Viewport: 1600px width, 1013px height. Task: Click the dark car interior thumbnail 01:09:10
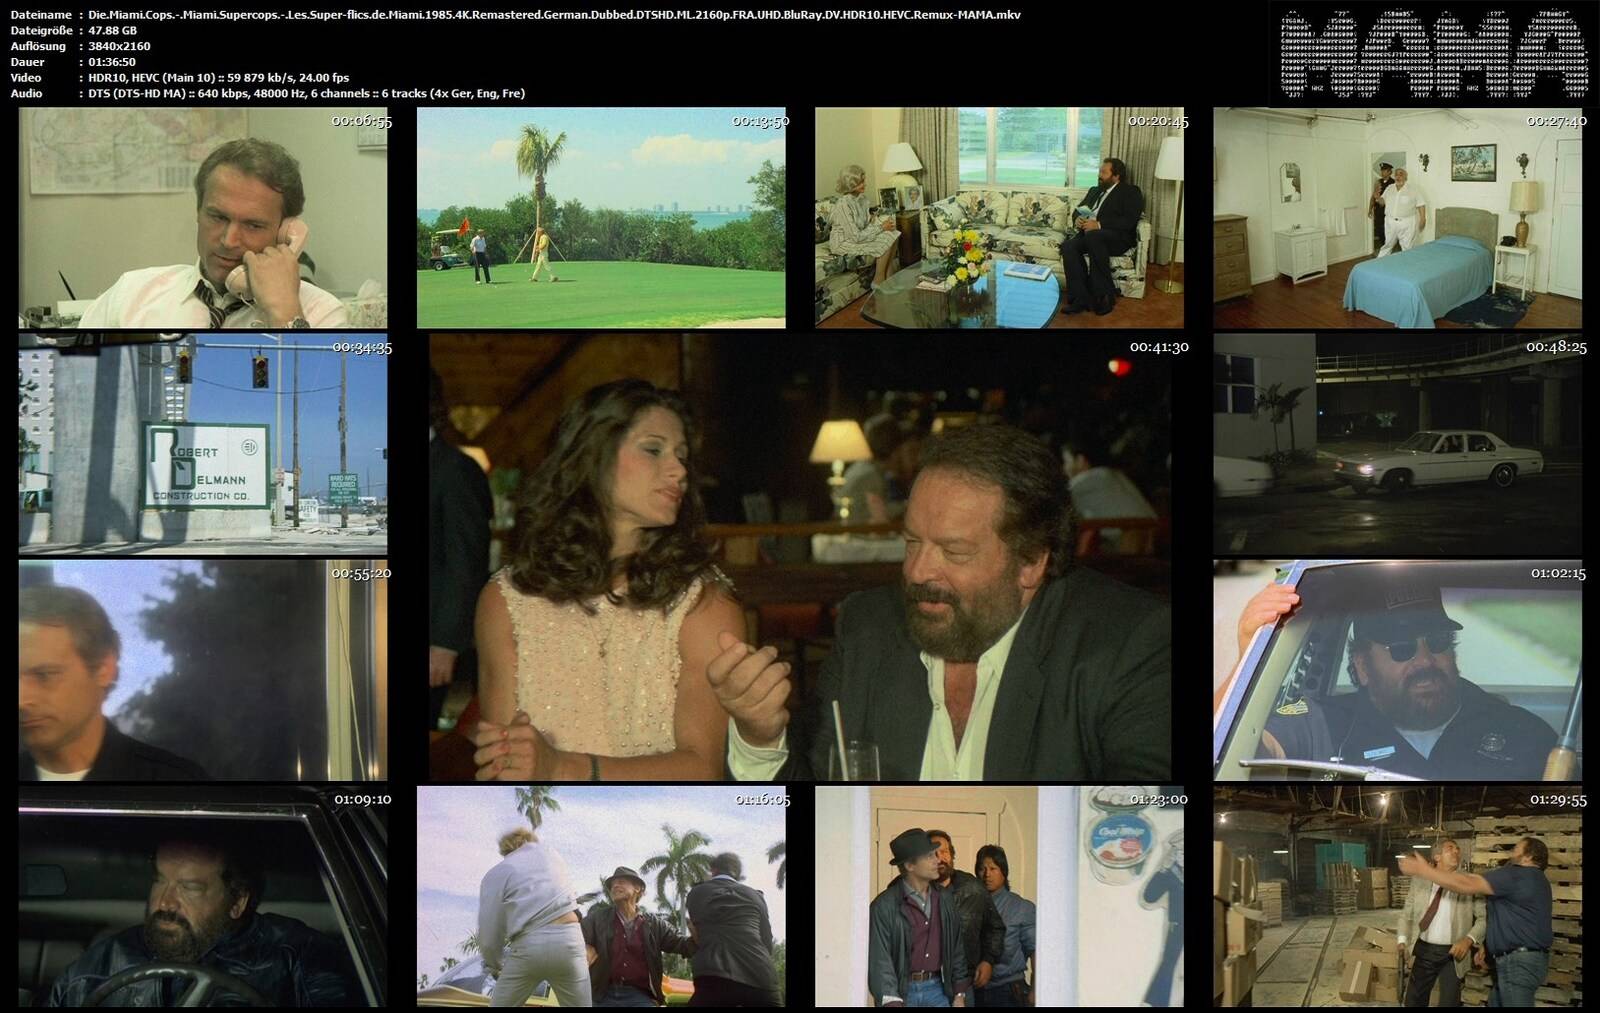coord(203,896)
